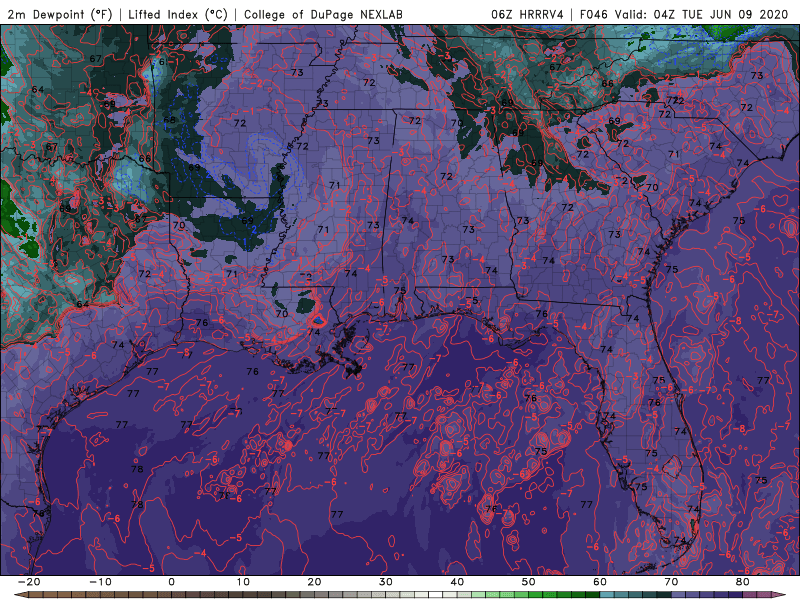Click the 70 label on the color scale
The width and height of the screenshot is (800, 600).
pos(671,582)
